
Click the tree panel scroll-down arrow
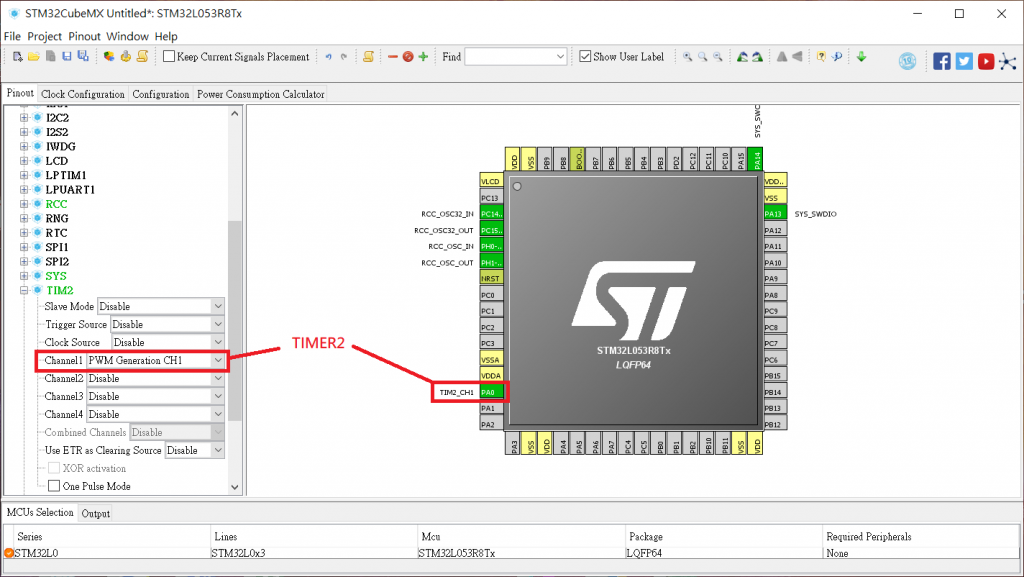pyautogui.click(x=234, y=487)
